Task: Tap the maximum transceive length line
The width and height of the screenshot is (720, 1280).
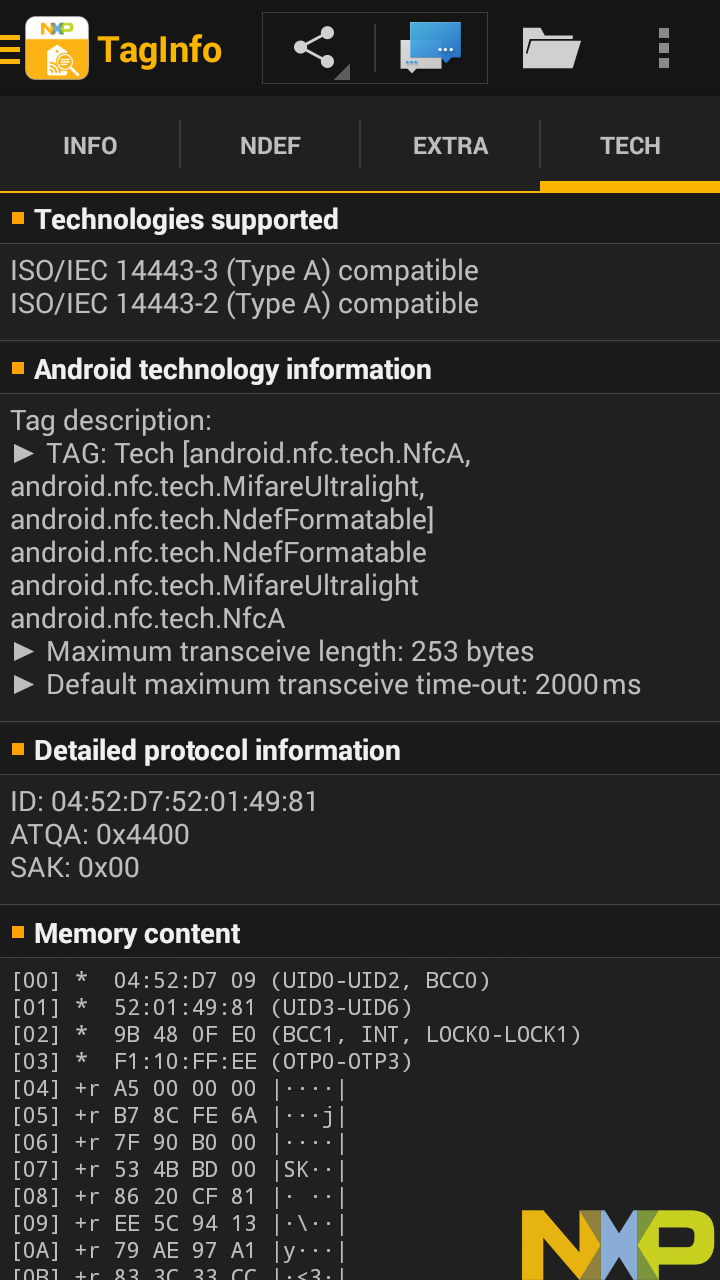Action: (290, 652)
